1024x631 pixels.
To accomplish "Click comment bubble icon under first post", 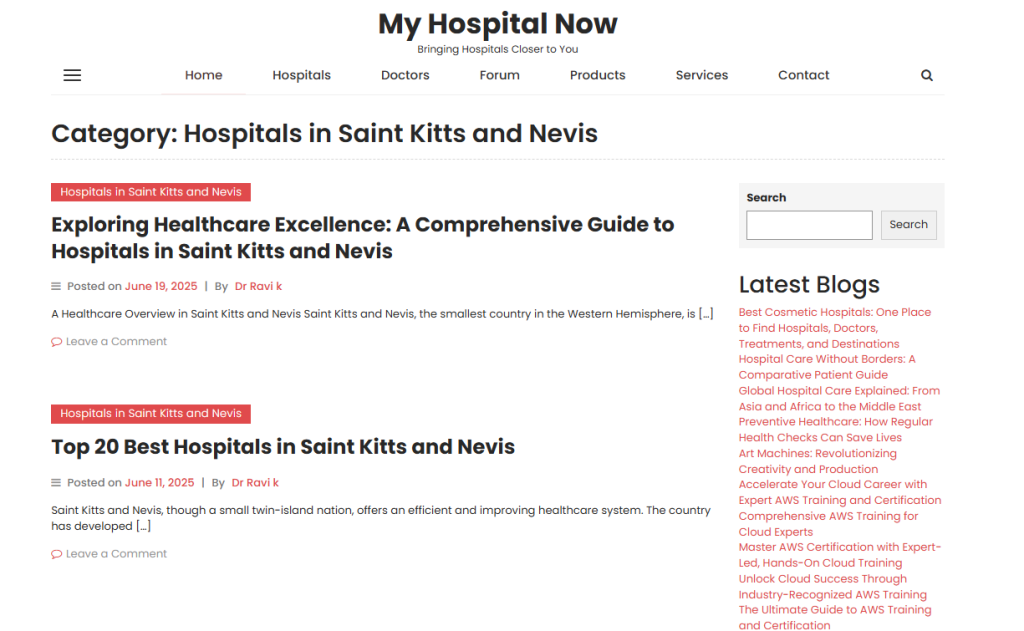I will pyautogui.click(x=57, y=342).
